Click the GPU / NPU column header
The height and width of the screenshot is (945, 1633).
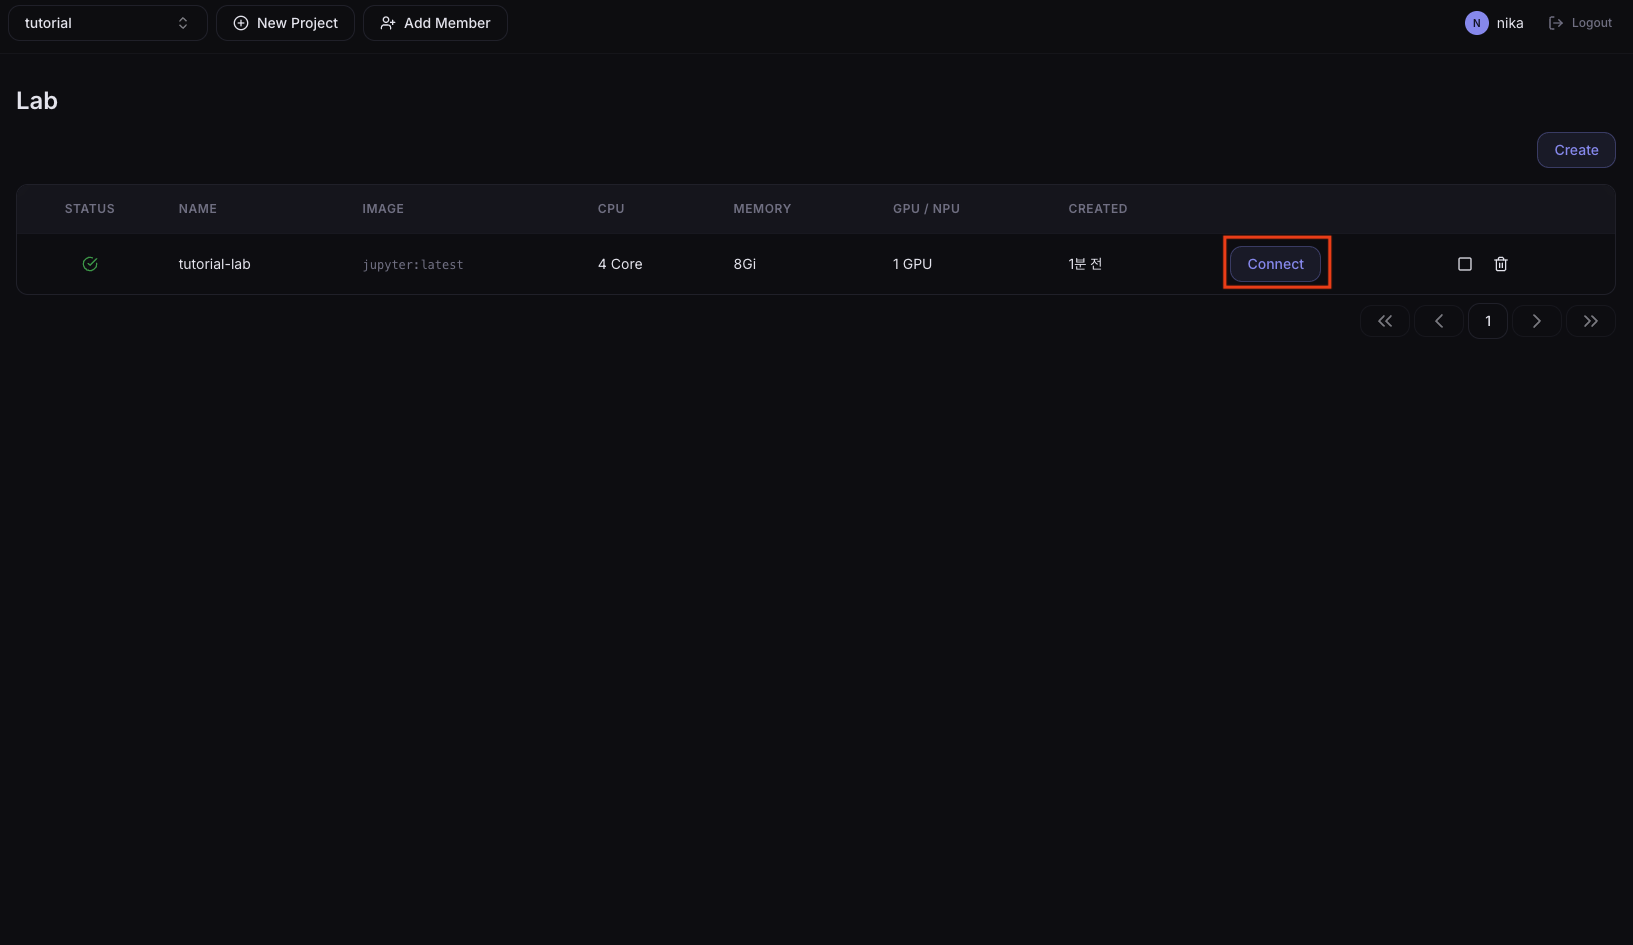click(926, 209)
